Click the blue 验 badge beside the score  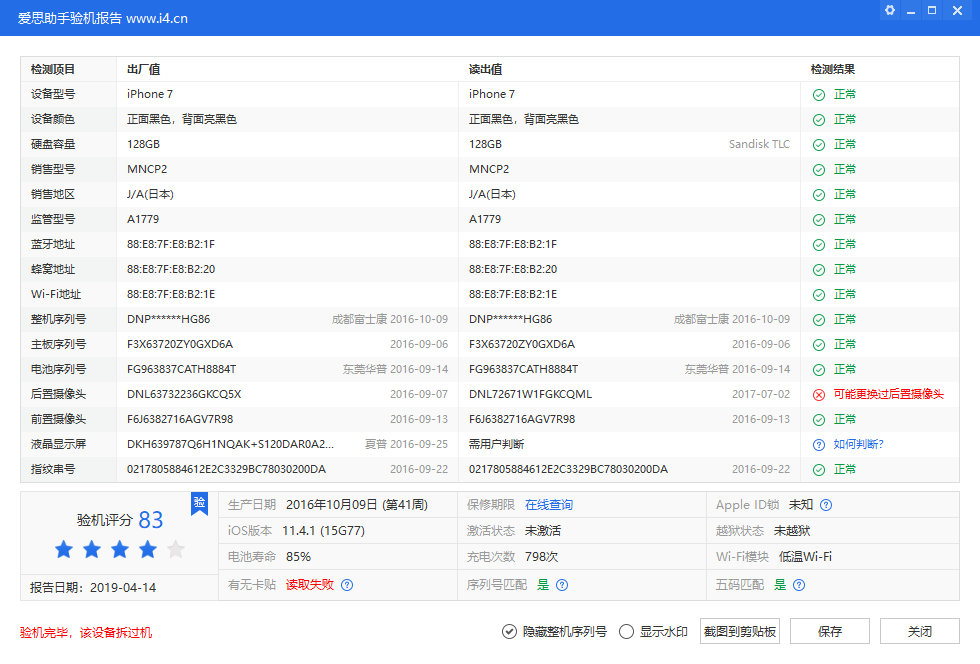199,504
